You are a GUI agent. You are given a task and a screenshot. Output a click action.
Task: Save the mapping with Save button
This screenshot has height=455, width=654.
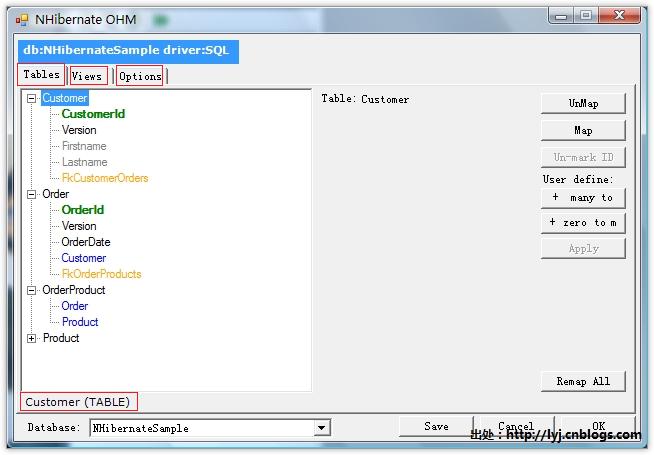point(436,426)
